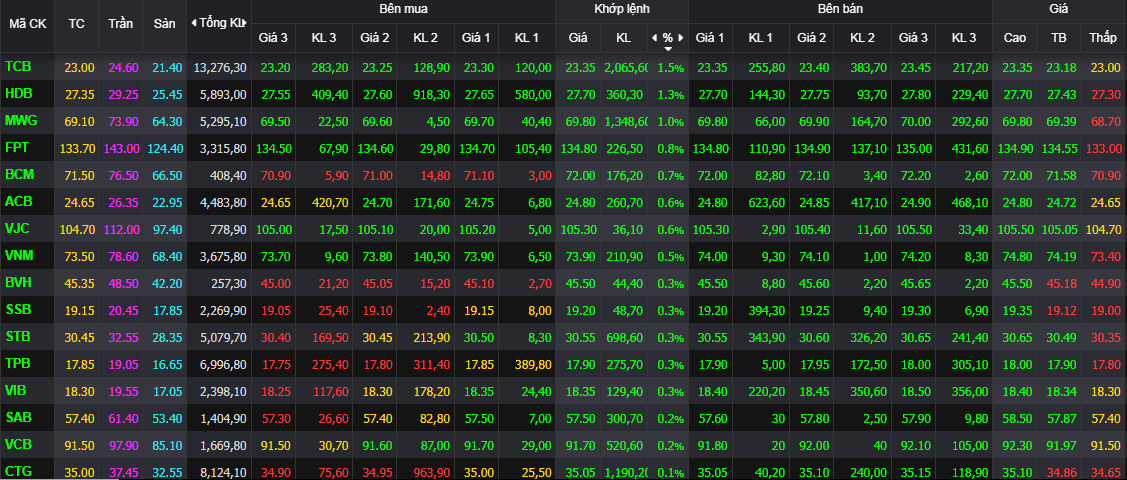Click the Khớp lệnh group header
The image size is (1127, 480).
tap(622, 9)
